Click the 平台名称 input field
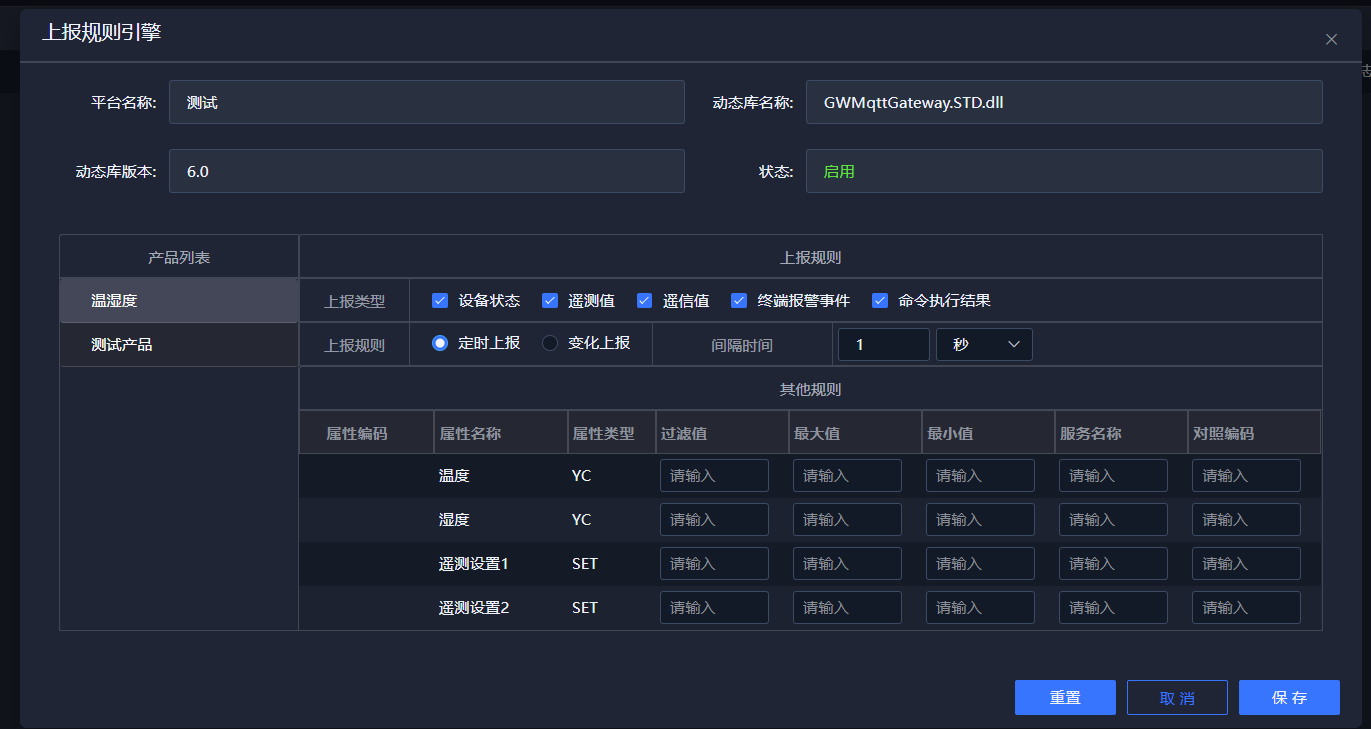The image size is (1371, 729). coord(426,103)
